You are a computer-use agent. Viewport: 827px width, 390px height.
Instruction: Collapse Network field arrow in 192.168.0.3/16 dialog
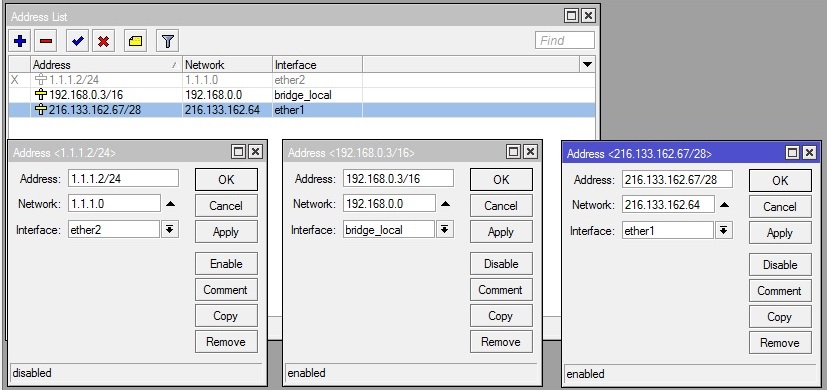(x=445, y=204)
